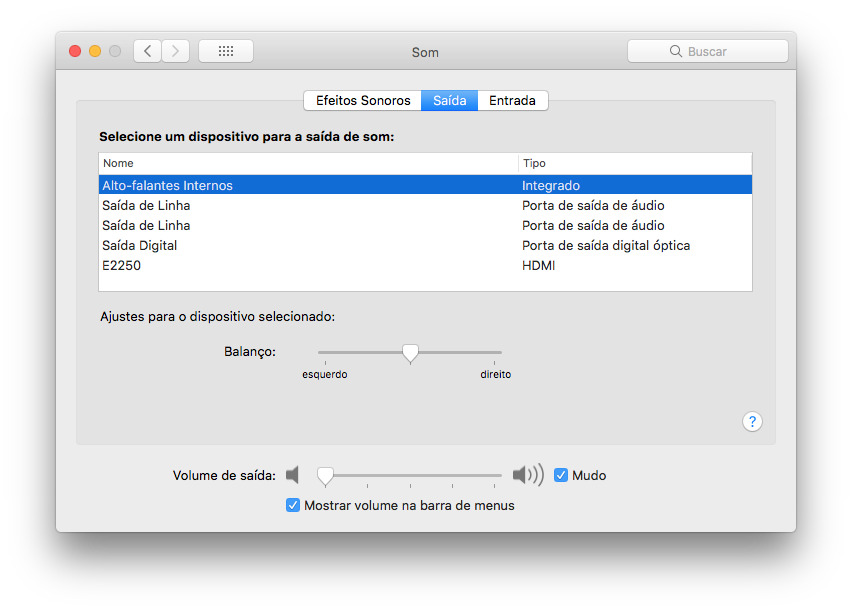This screenshot has height=612, width=852.
Task: Close the Som window with red button
Action: pos(75,51)
